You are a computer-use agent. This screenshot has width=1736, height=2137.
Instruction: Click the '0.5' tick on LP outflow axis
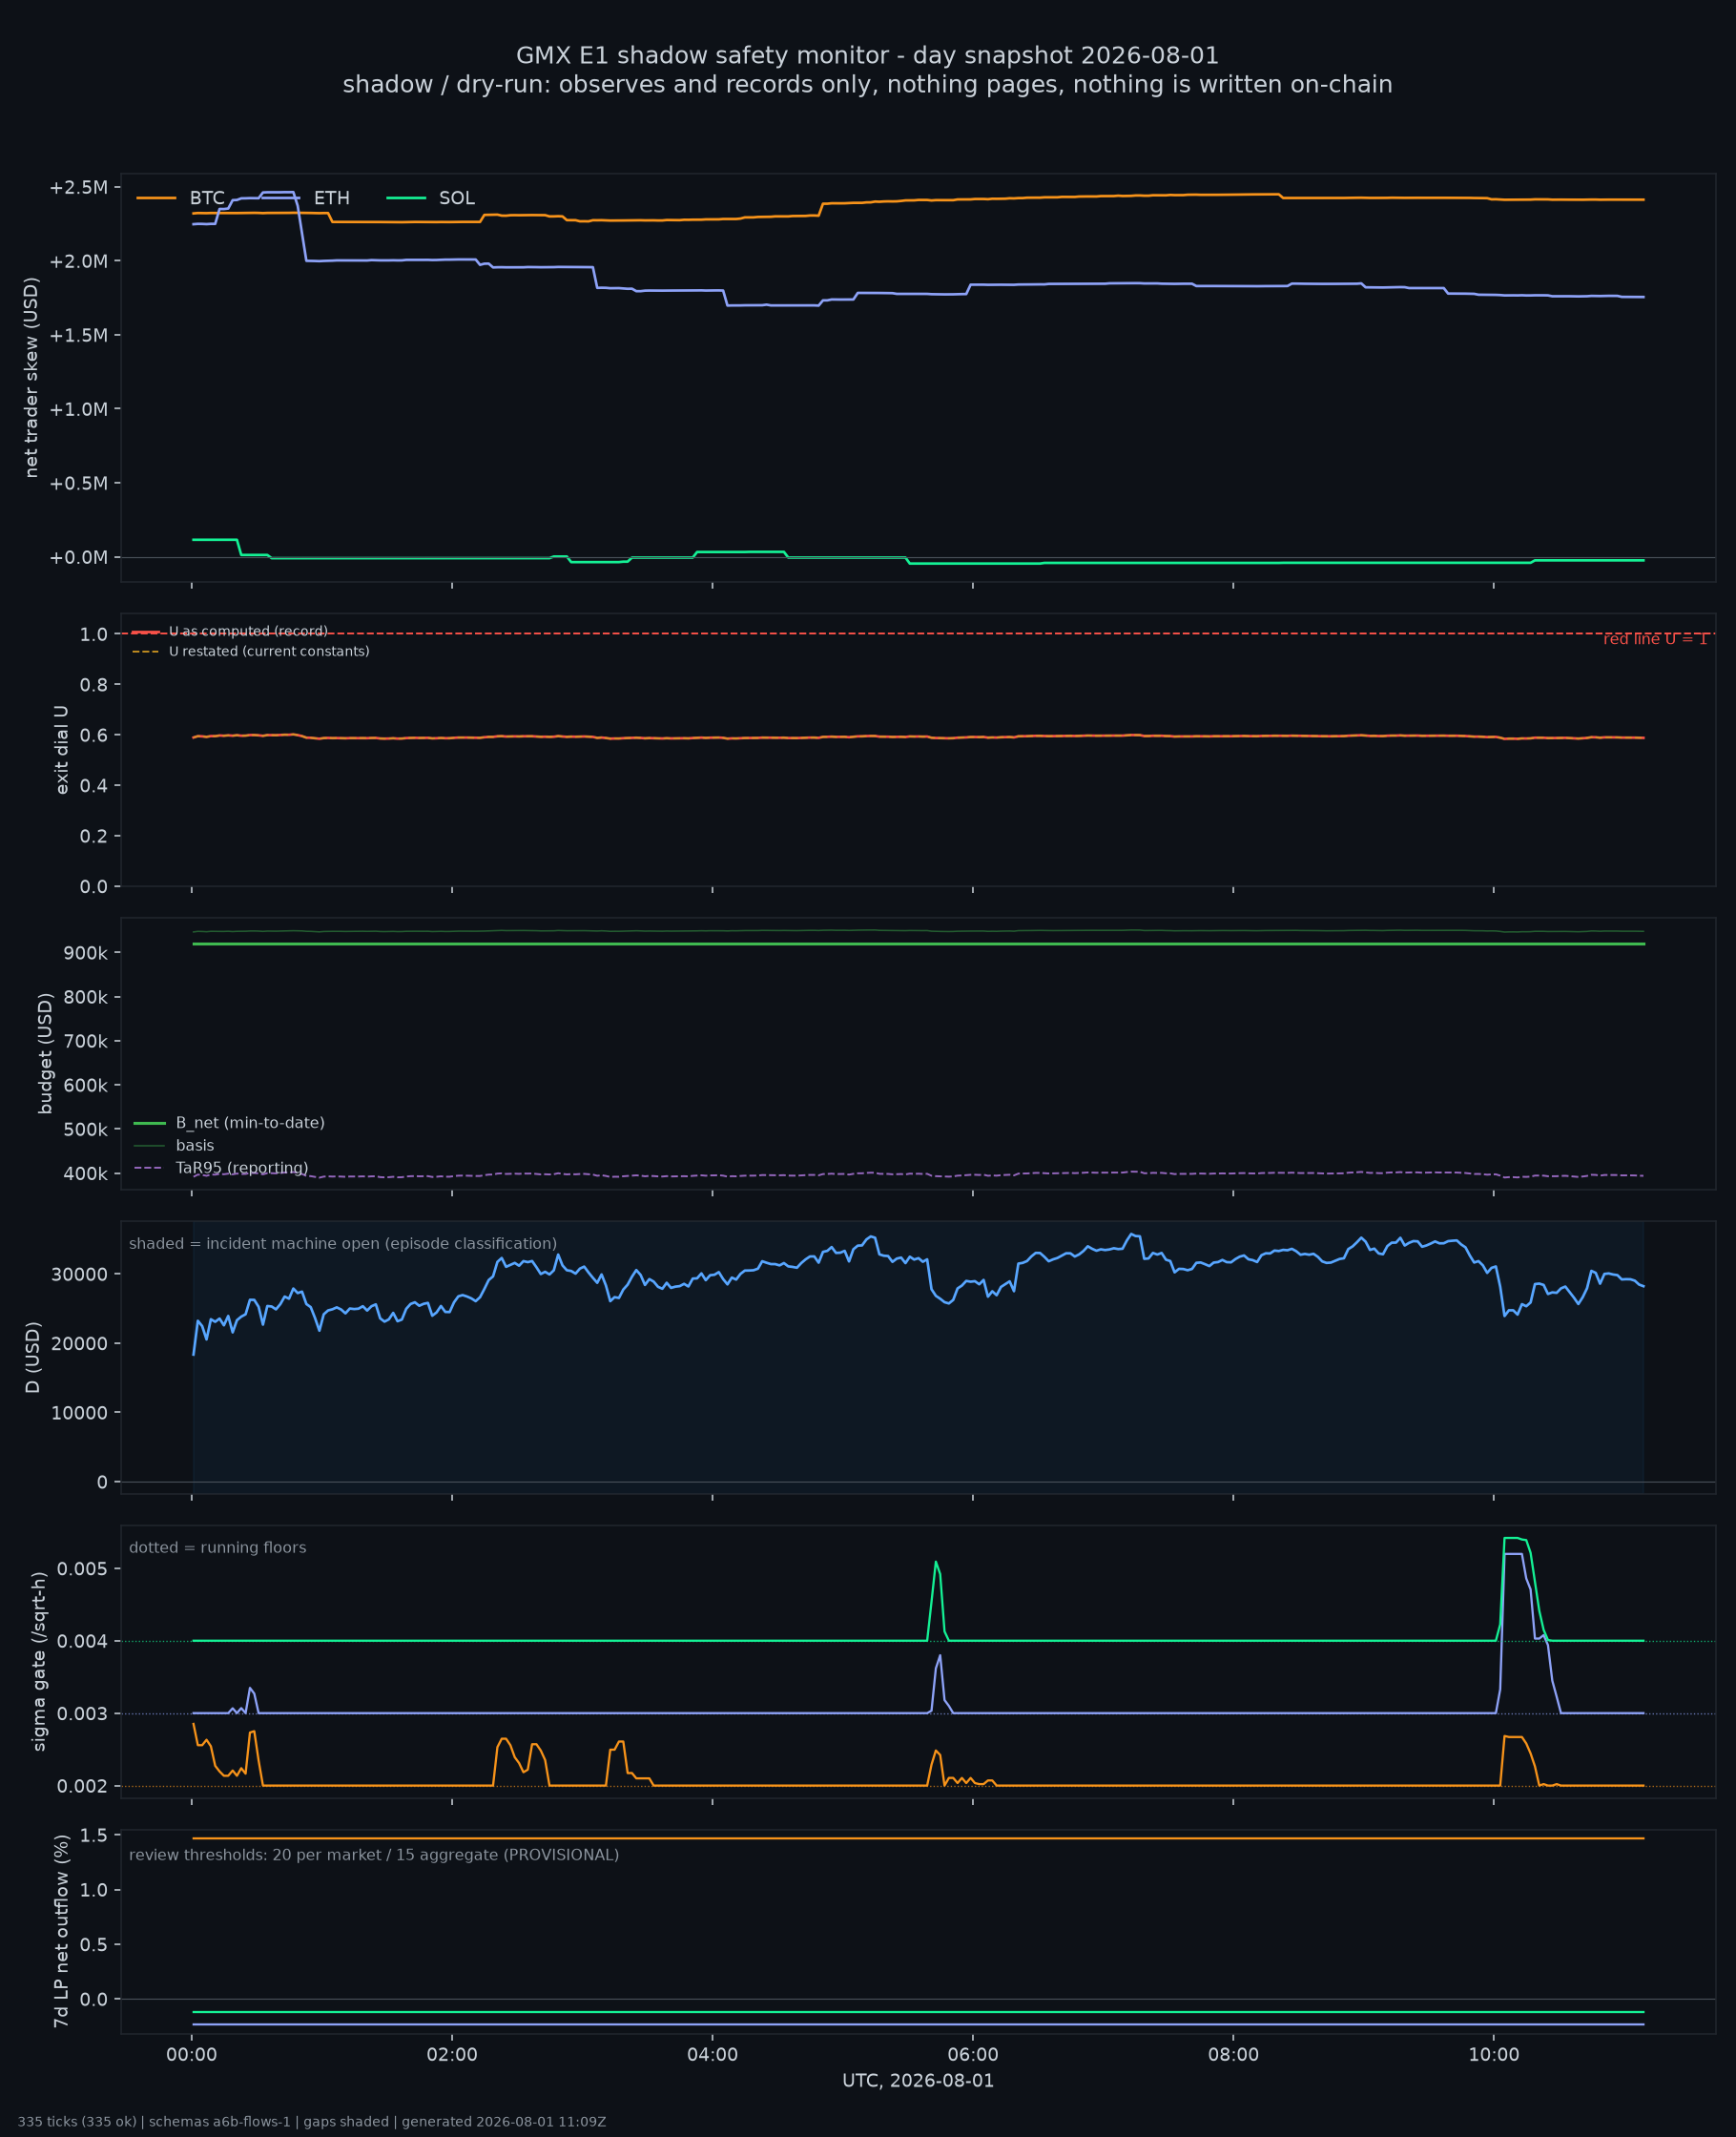(94, 1945)
